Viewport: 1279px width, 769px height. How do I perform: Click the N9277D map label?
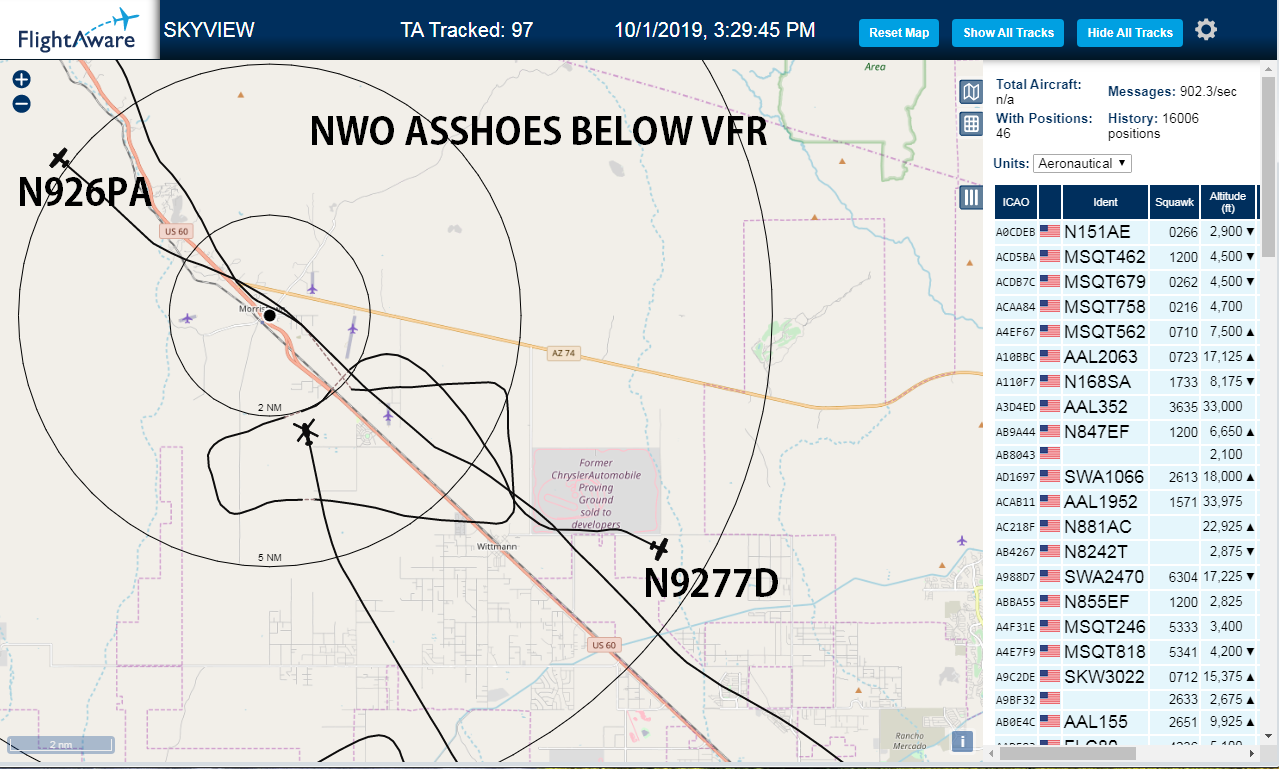pyautogui.click(x=711, y=584)
